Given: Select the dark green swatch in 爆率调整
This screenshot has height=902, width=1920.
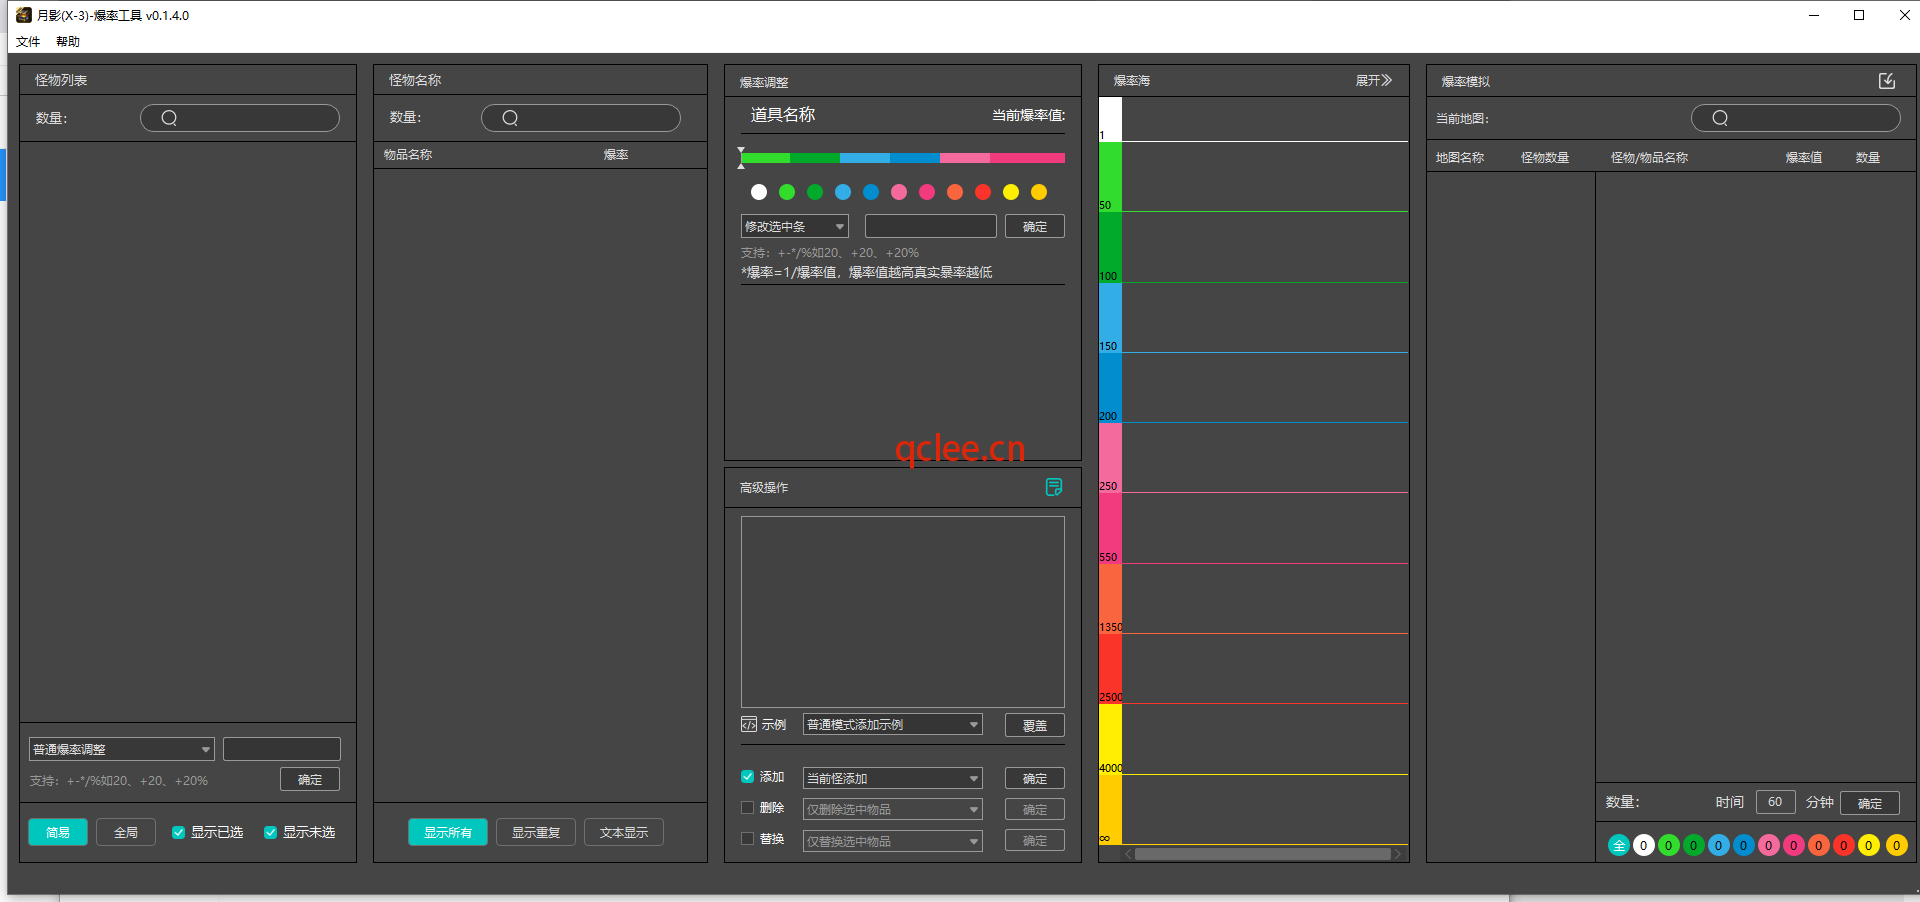Looking at the screenshot, I should [815, 192].
